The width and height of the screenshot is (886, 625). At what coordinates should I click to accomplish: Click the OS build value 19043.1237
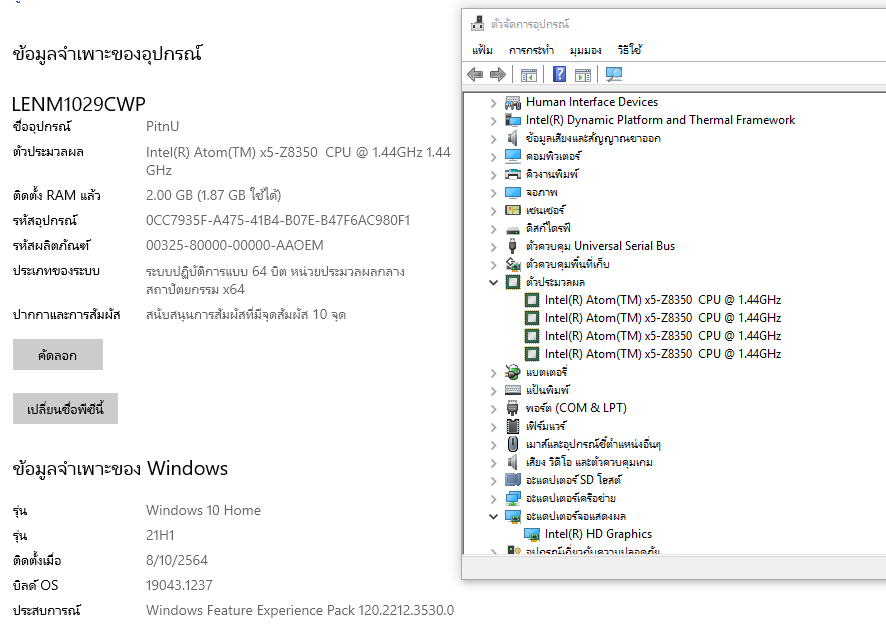pos(179,585)
